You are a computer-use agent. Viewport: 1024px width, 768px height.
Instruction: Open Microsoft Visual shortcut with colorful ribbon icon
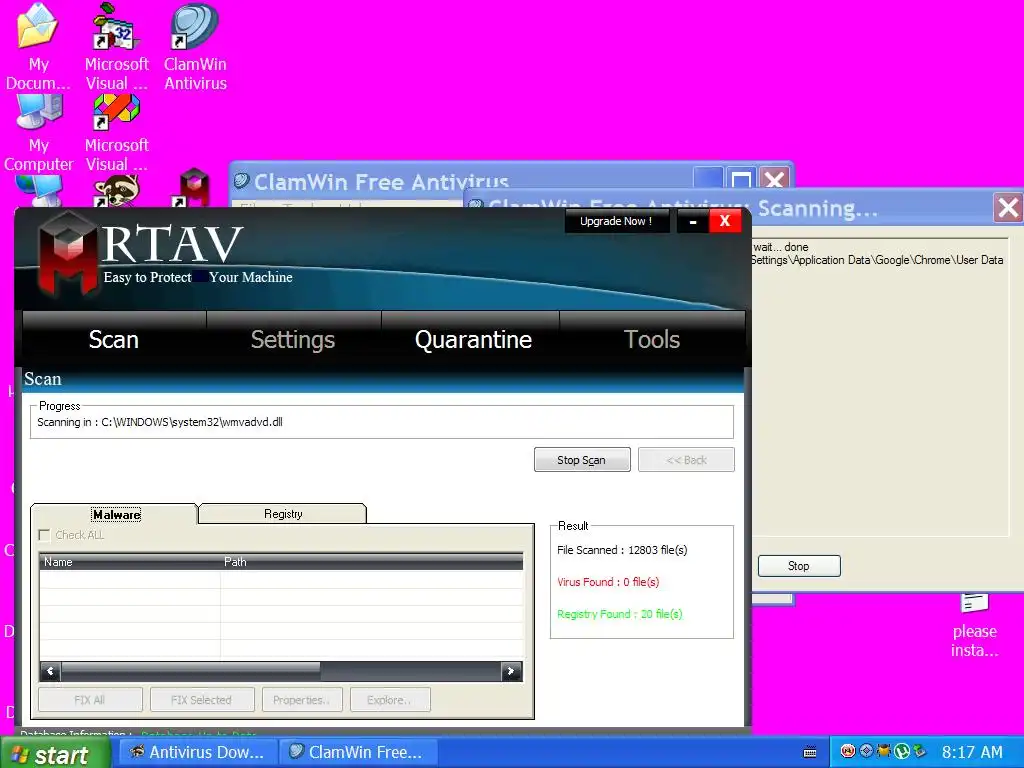coord(116,133)
